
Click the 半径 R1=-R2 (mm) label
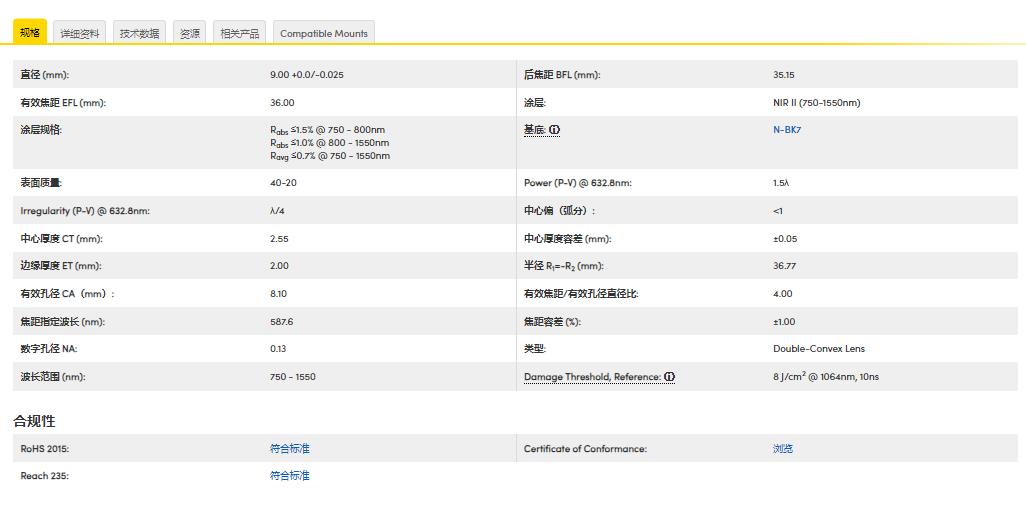(563, 266)
